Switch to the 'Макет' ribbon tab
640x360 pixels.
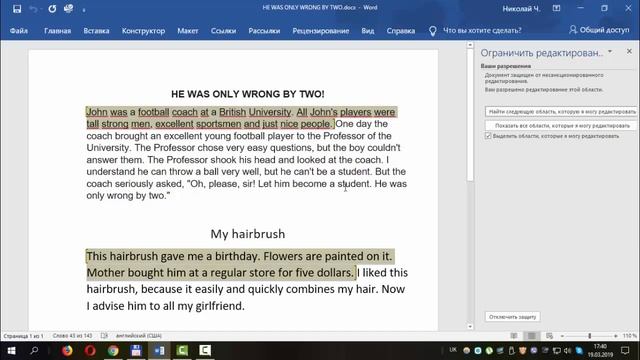click(x=188, y=31)
